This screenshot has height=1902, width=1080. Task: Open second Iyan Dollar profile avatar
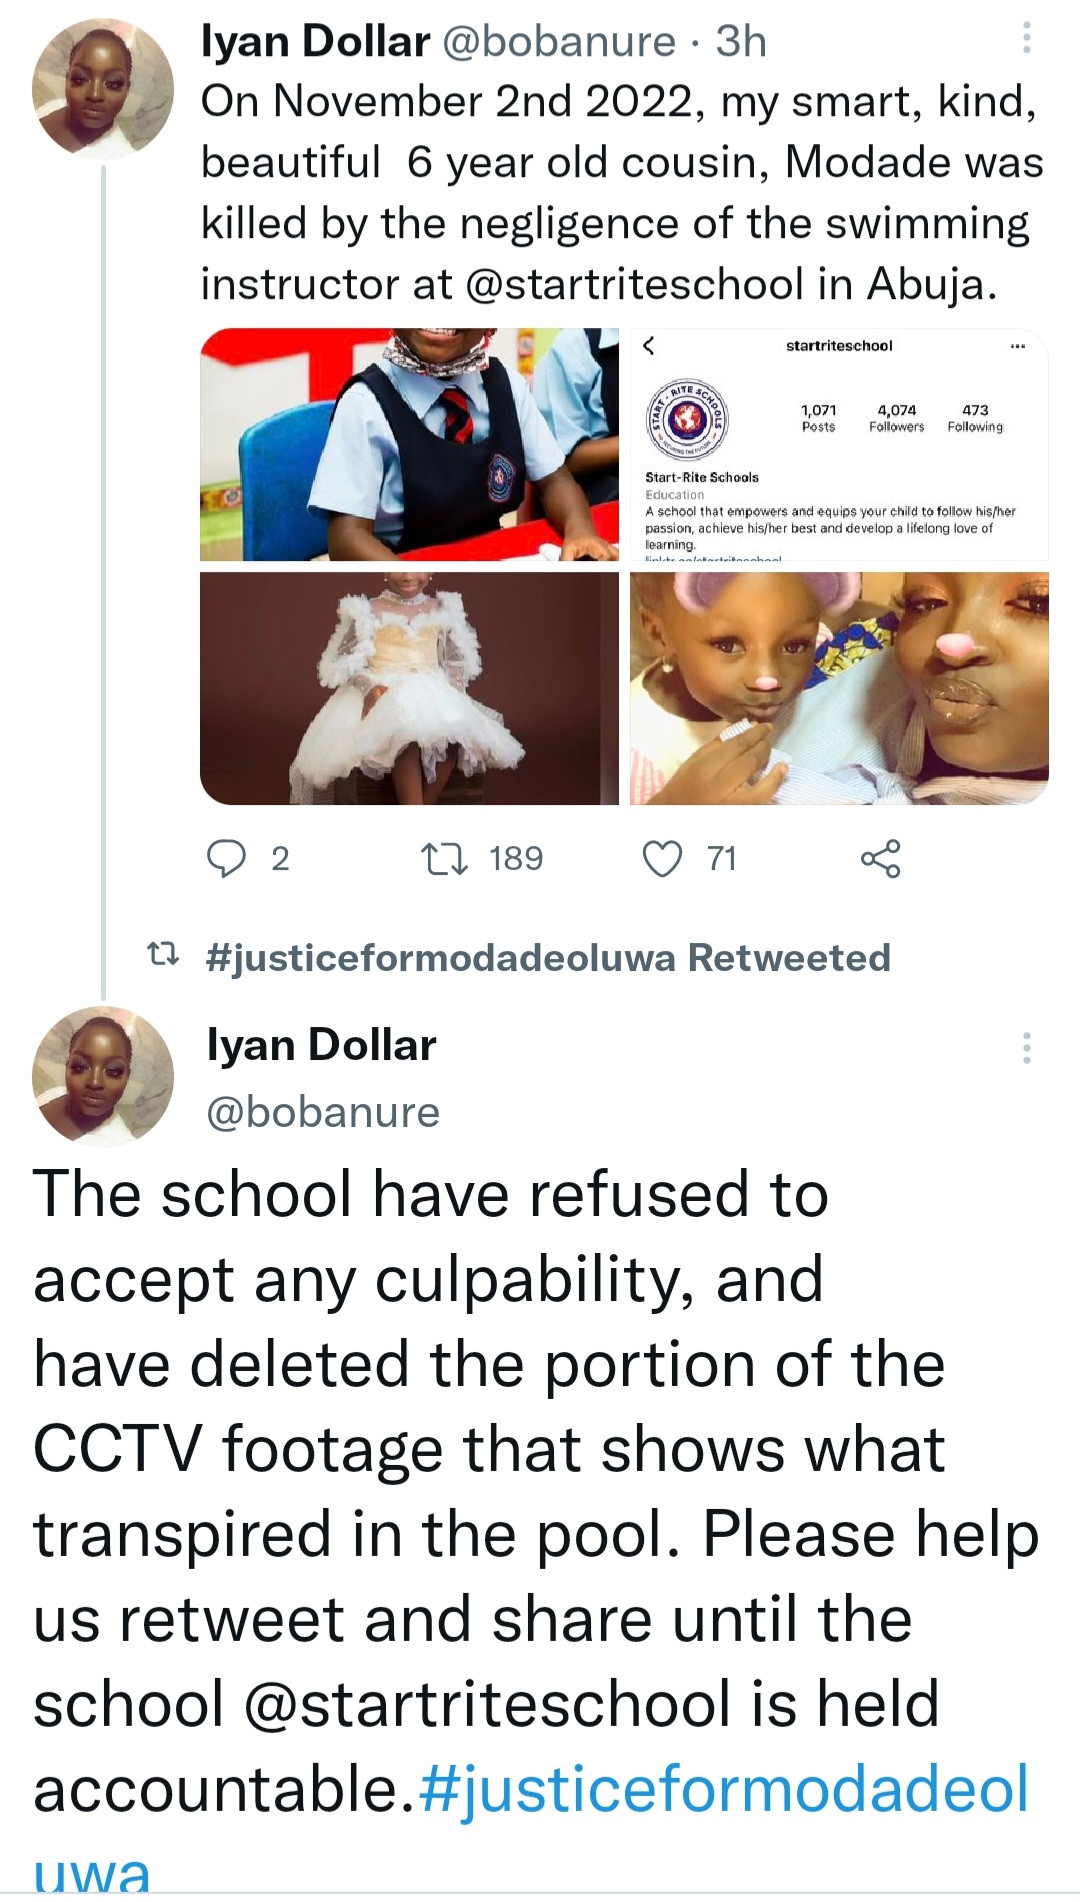pyautogui.click(x=103, y=1076)
